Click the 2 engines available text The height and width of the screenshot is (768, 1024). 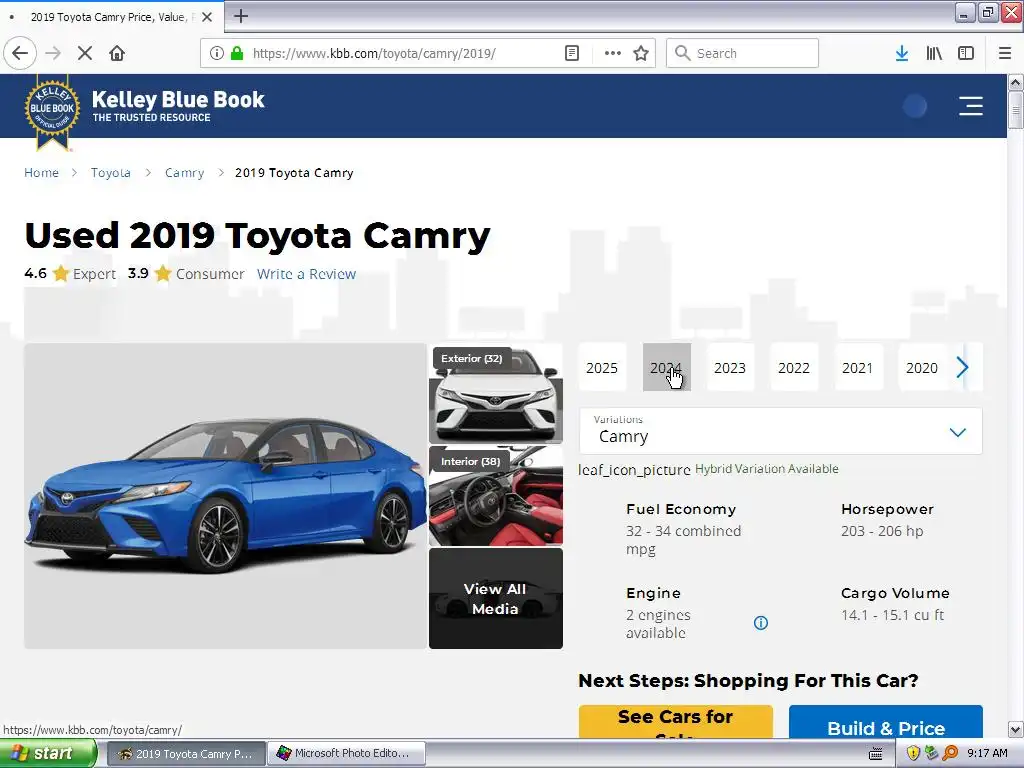[658, 624]
